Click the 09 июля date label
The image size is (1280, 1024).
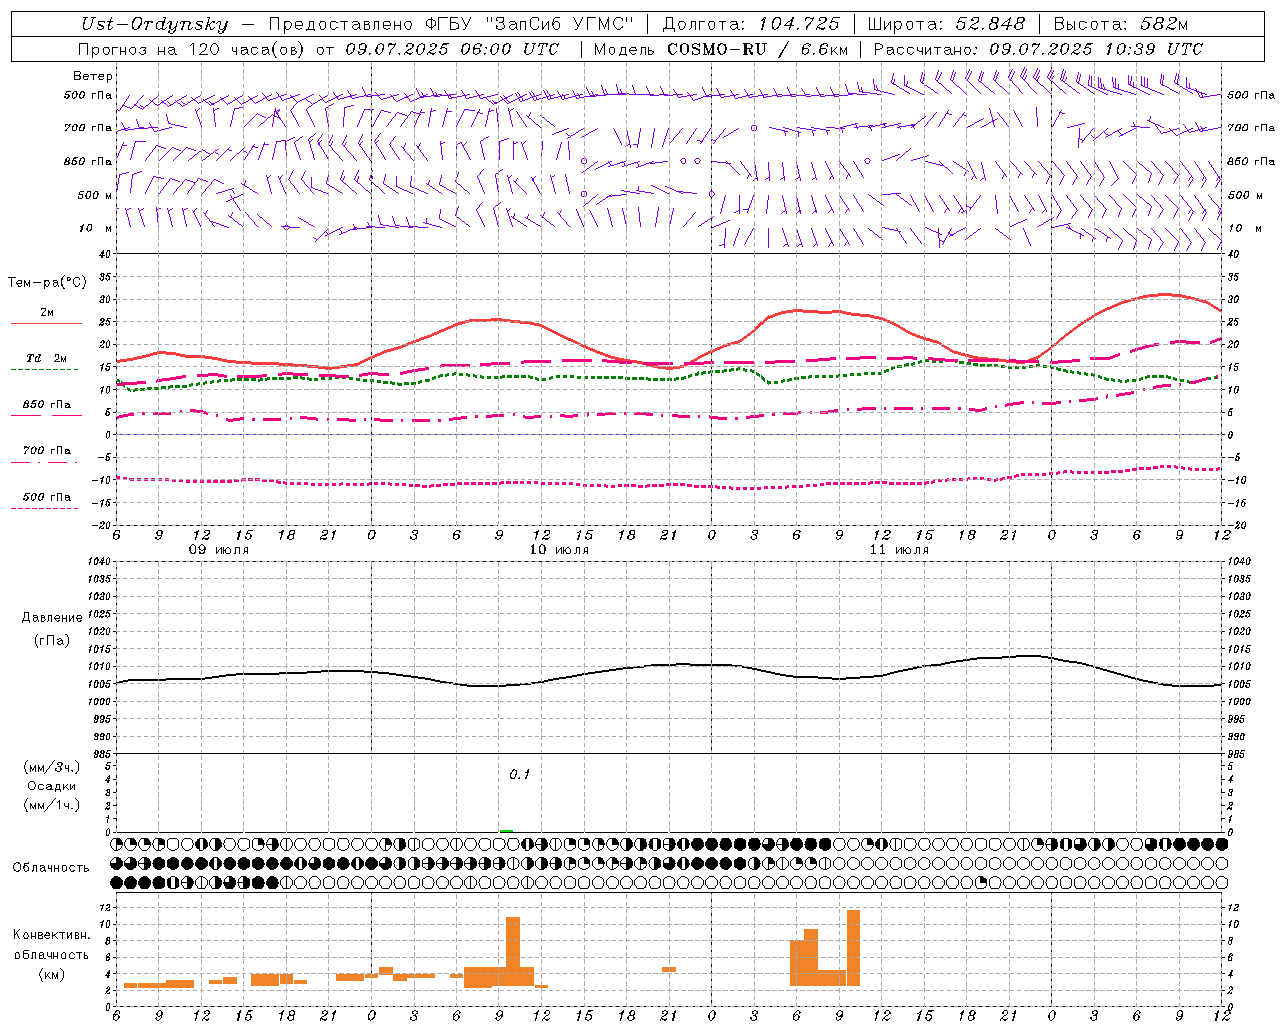[x=219, y=550]
